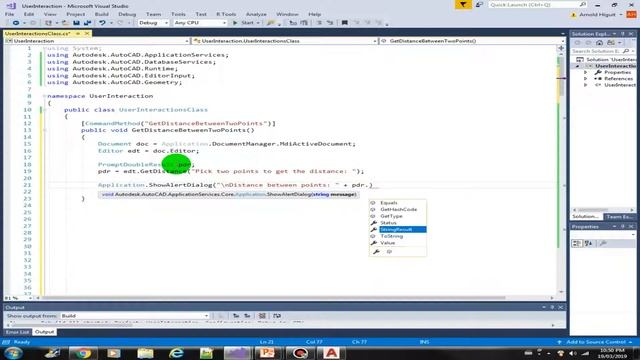Switch to the Solution Explorer bottom tab
This screenshot has height=360, width=640.
pos(586,216)
